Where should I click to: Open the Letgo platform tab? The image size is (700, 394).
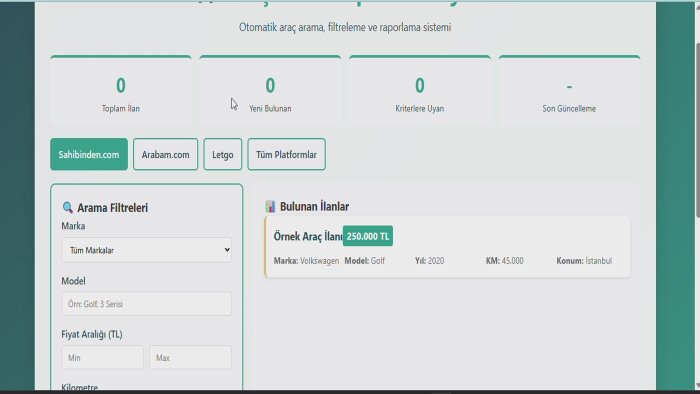(x=223, y=154)
